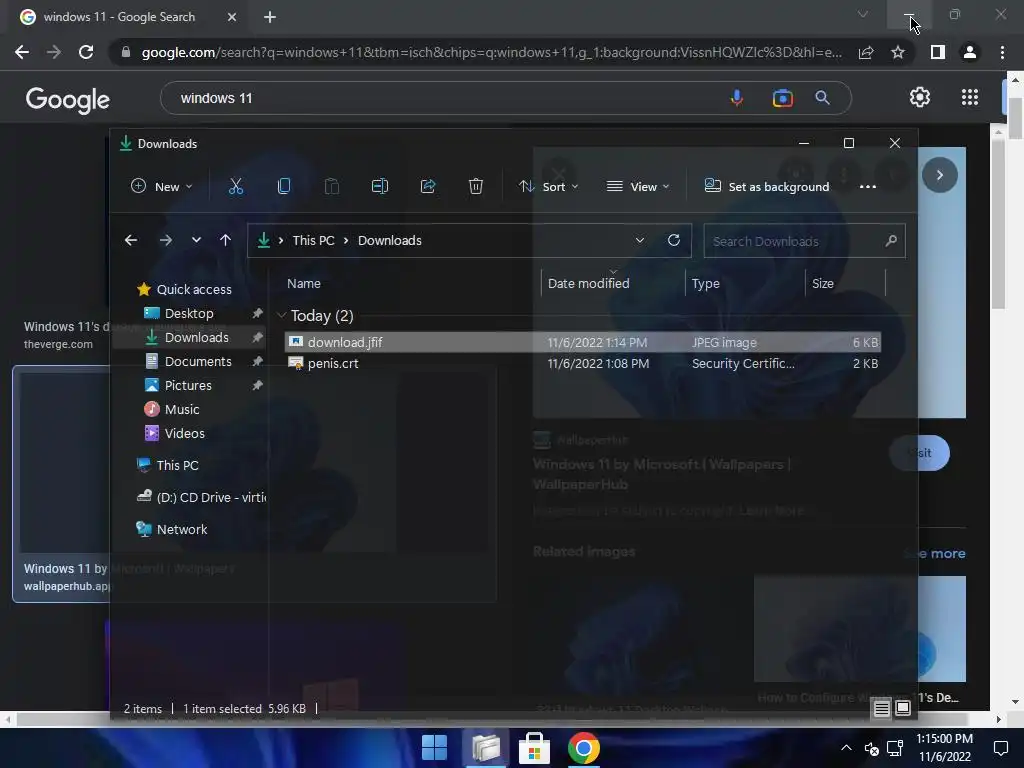Viewport: 1024px width, 768px height.
Task: Open the Windows Start menu
Action: 434,748
